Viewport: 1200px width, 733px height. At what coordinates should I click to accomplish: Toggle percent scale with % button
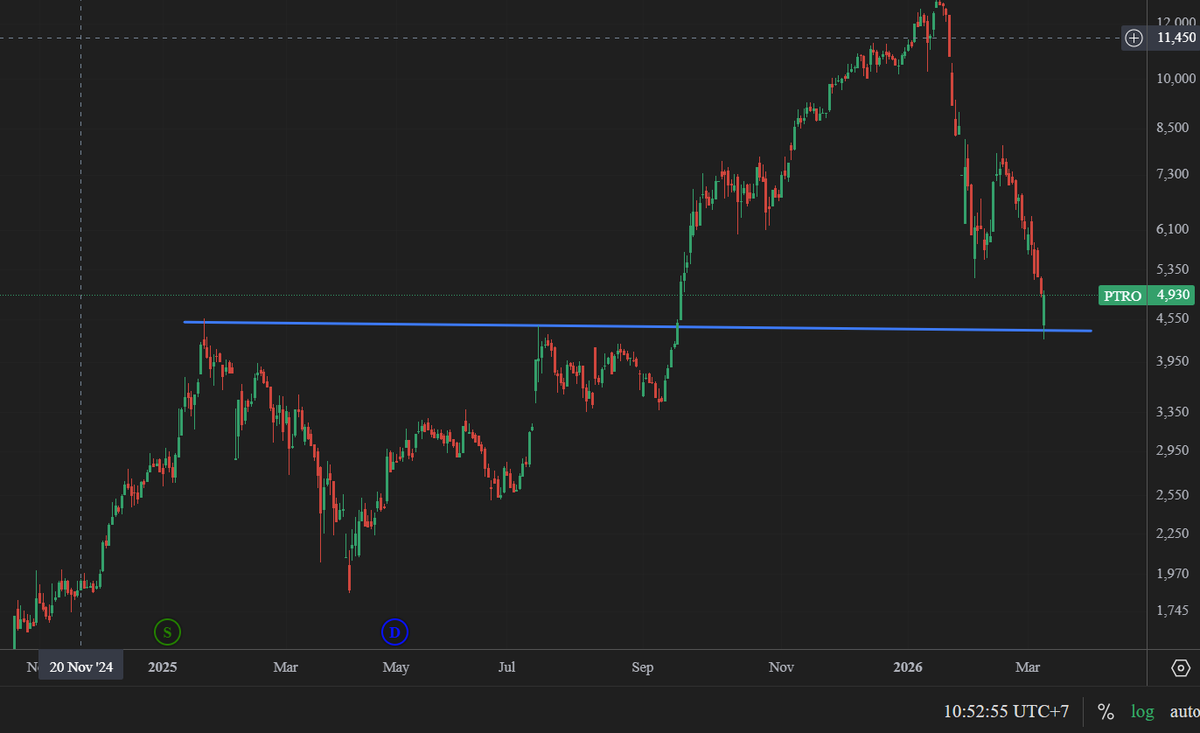click(1106, 712)
